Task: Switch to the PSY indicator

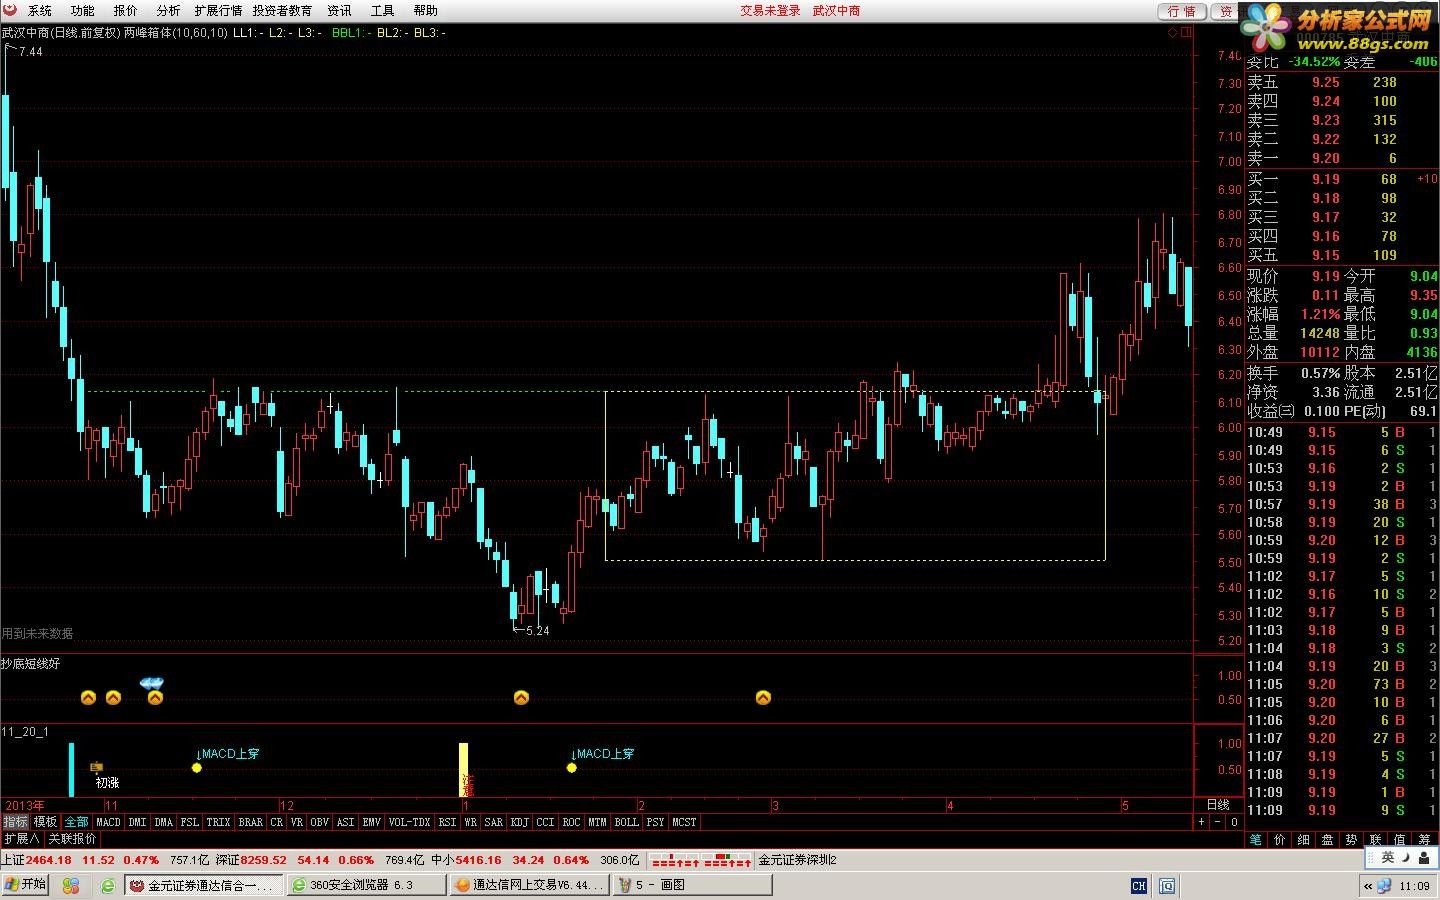Action: point(656,822)
